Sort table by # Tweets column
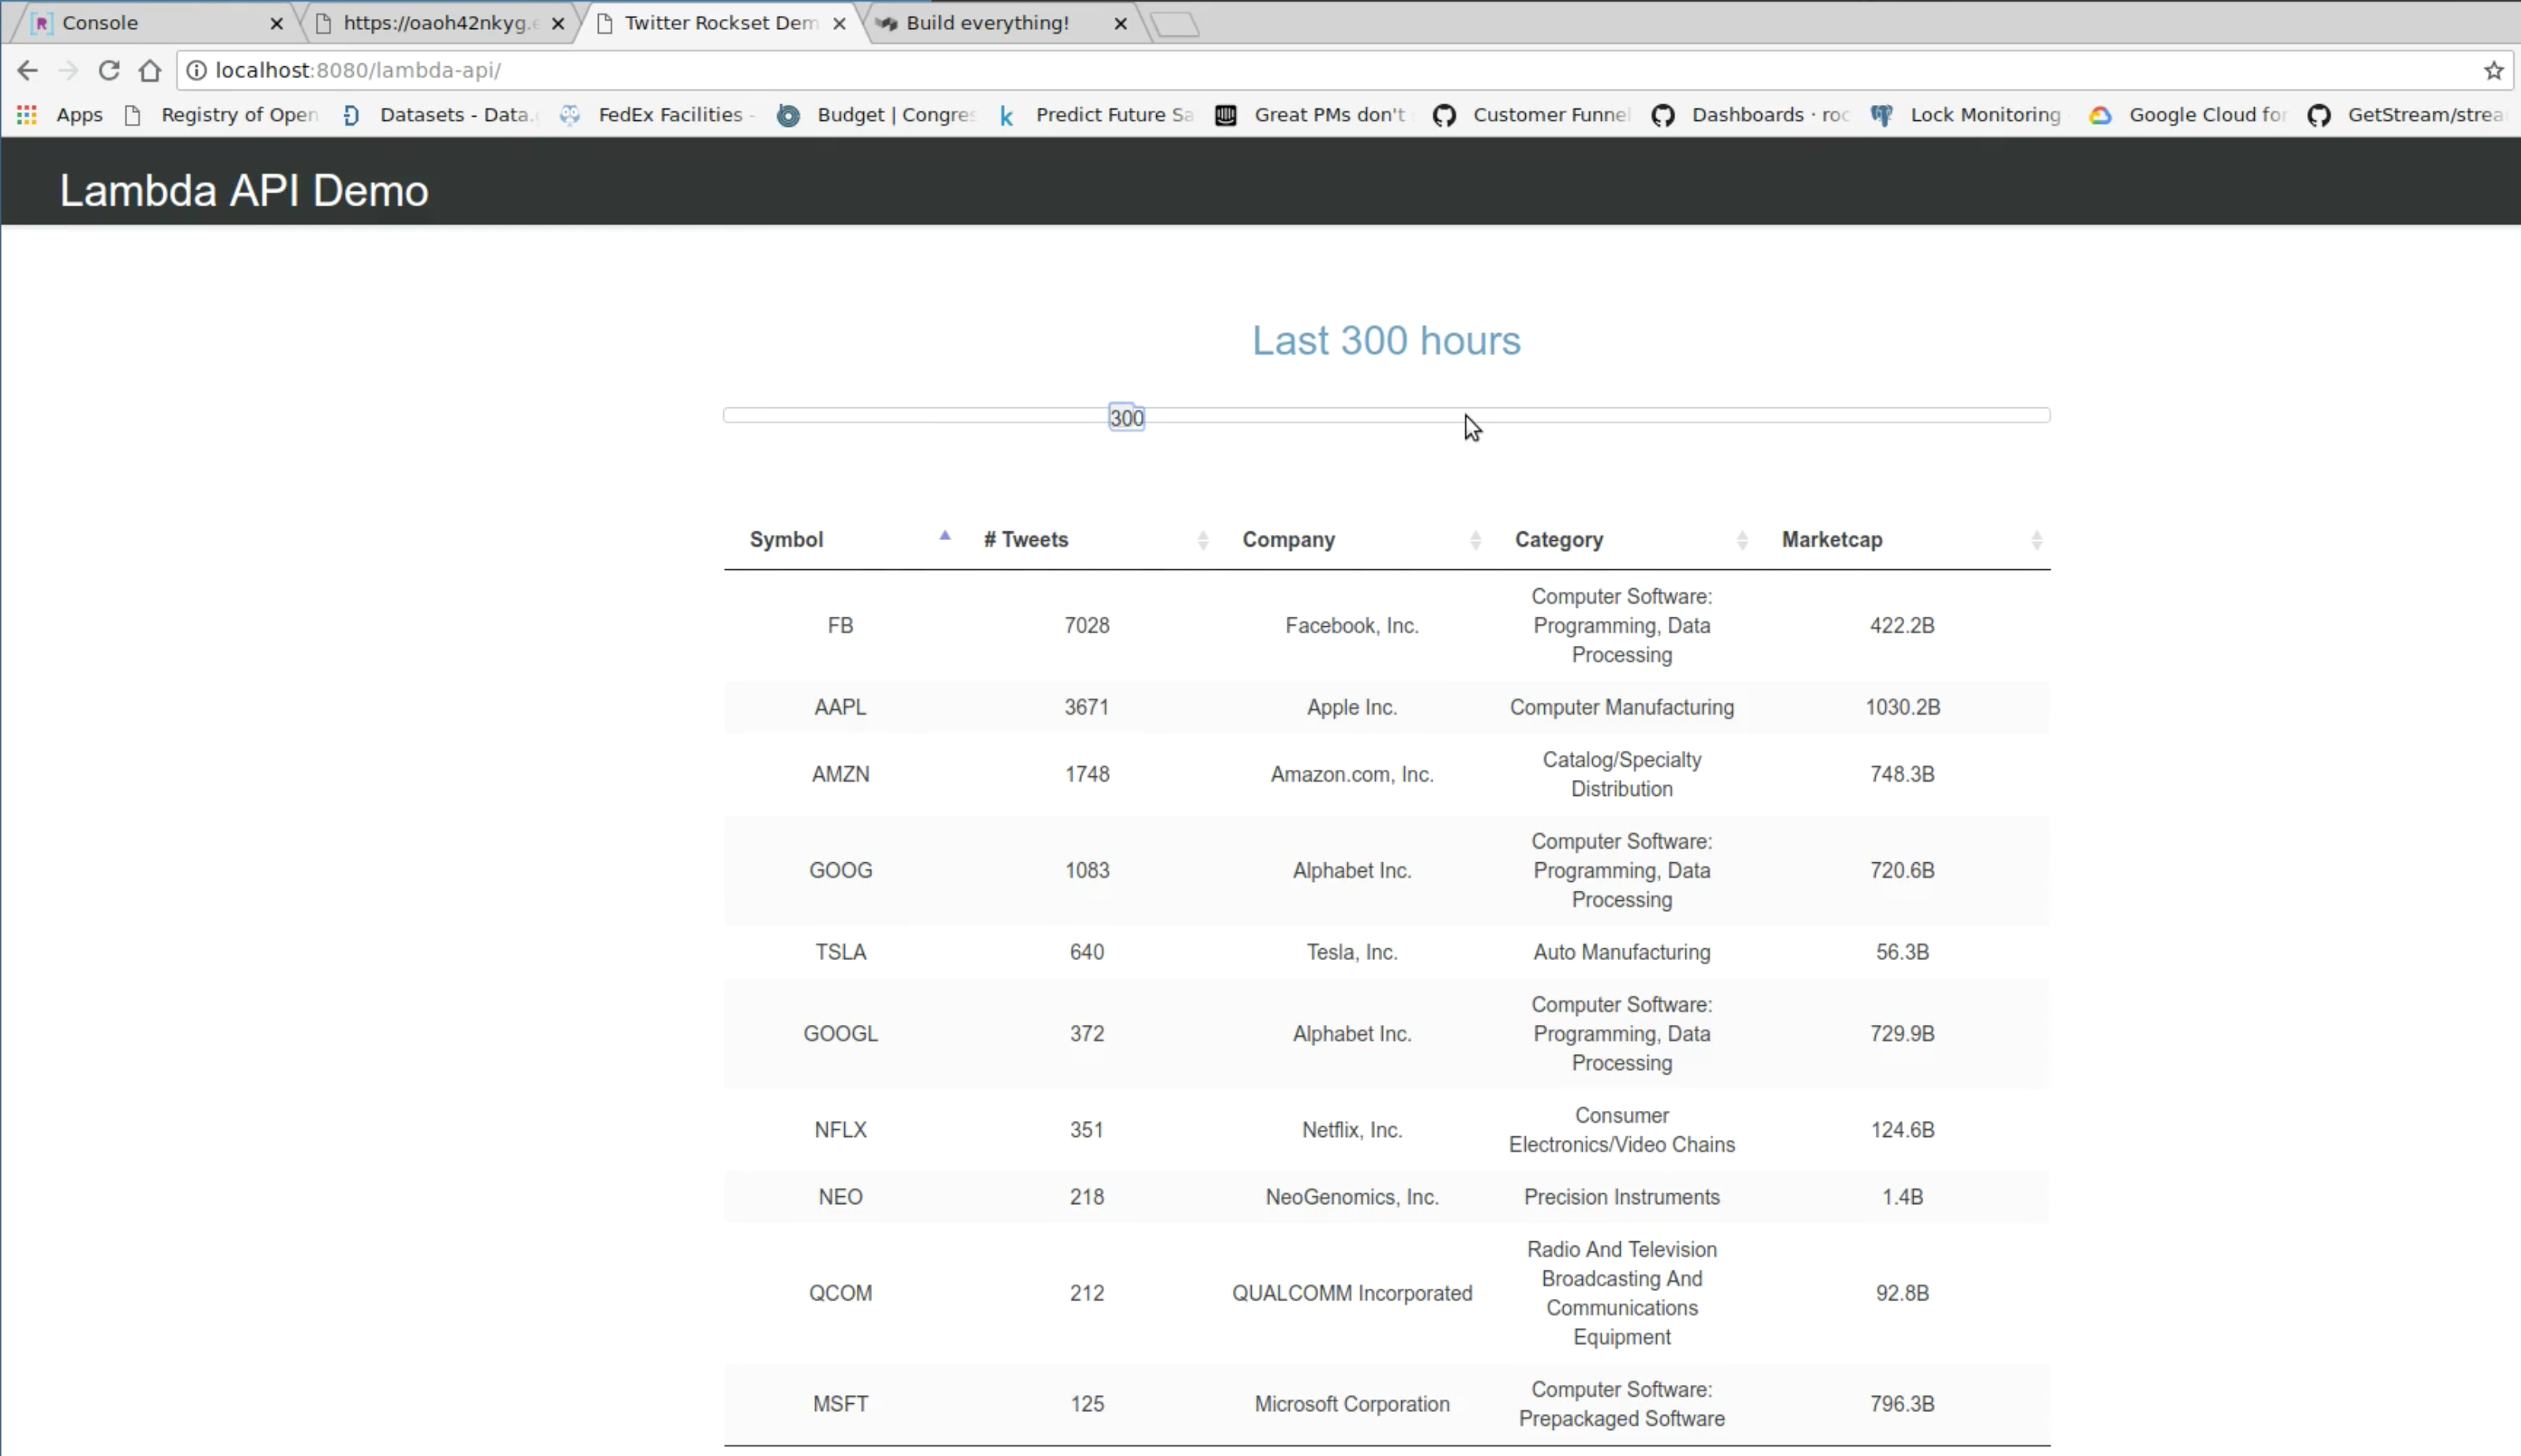Screen dimensions: 2521x1456 (x=1026, y=540)
